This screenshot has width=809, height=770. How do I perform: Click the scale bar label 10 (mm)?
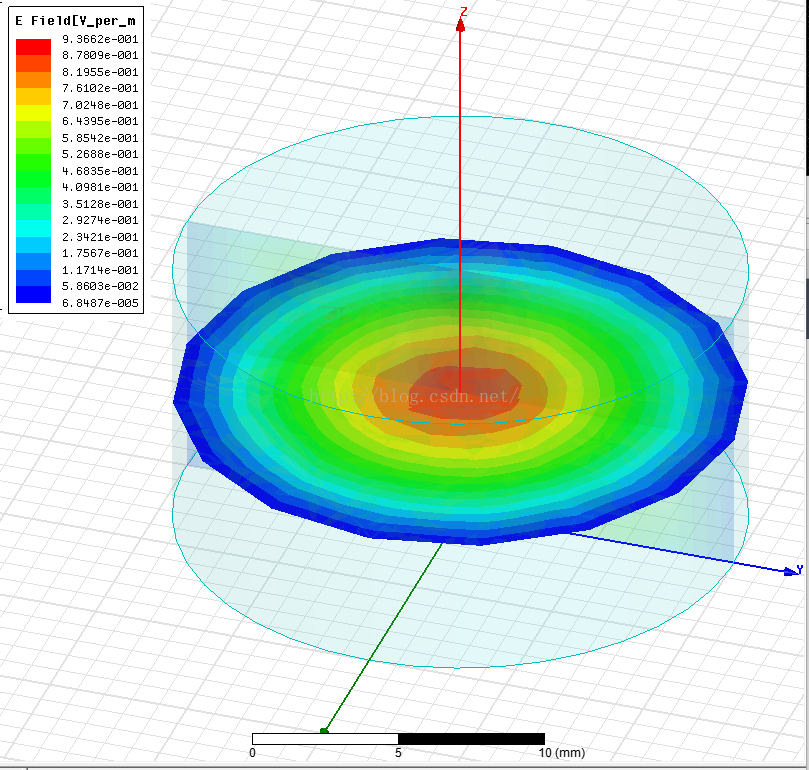click(562, 753)
